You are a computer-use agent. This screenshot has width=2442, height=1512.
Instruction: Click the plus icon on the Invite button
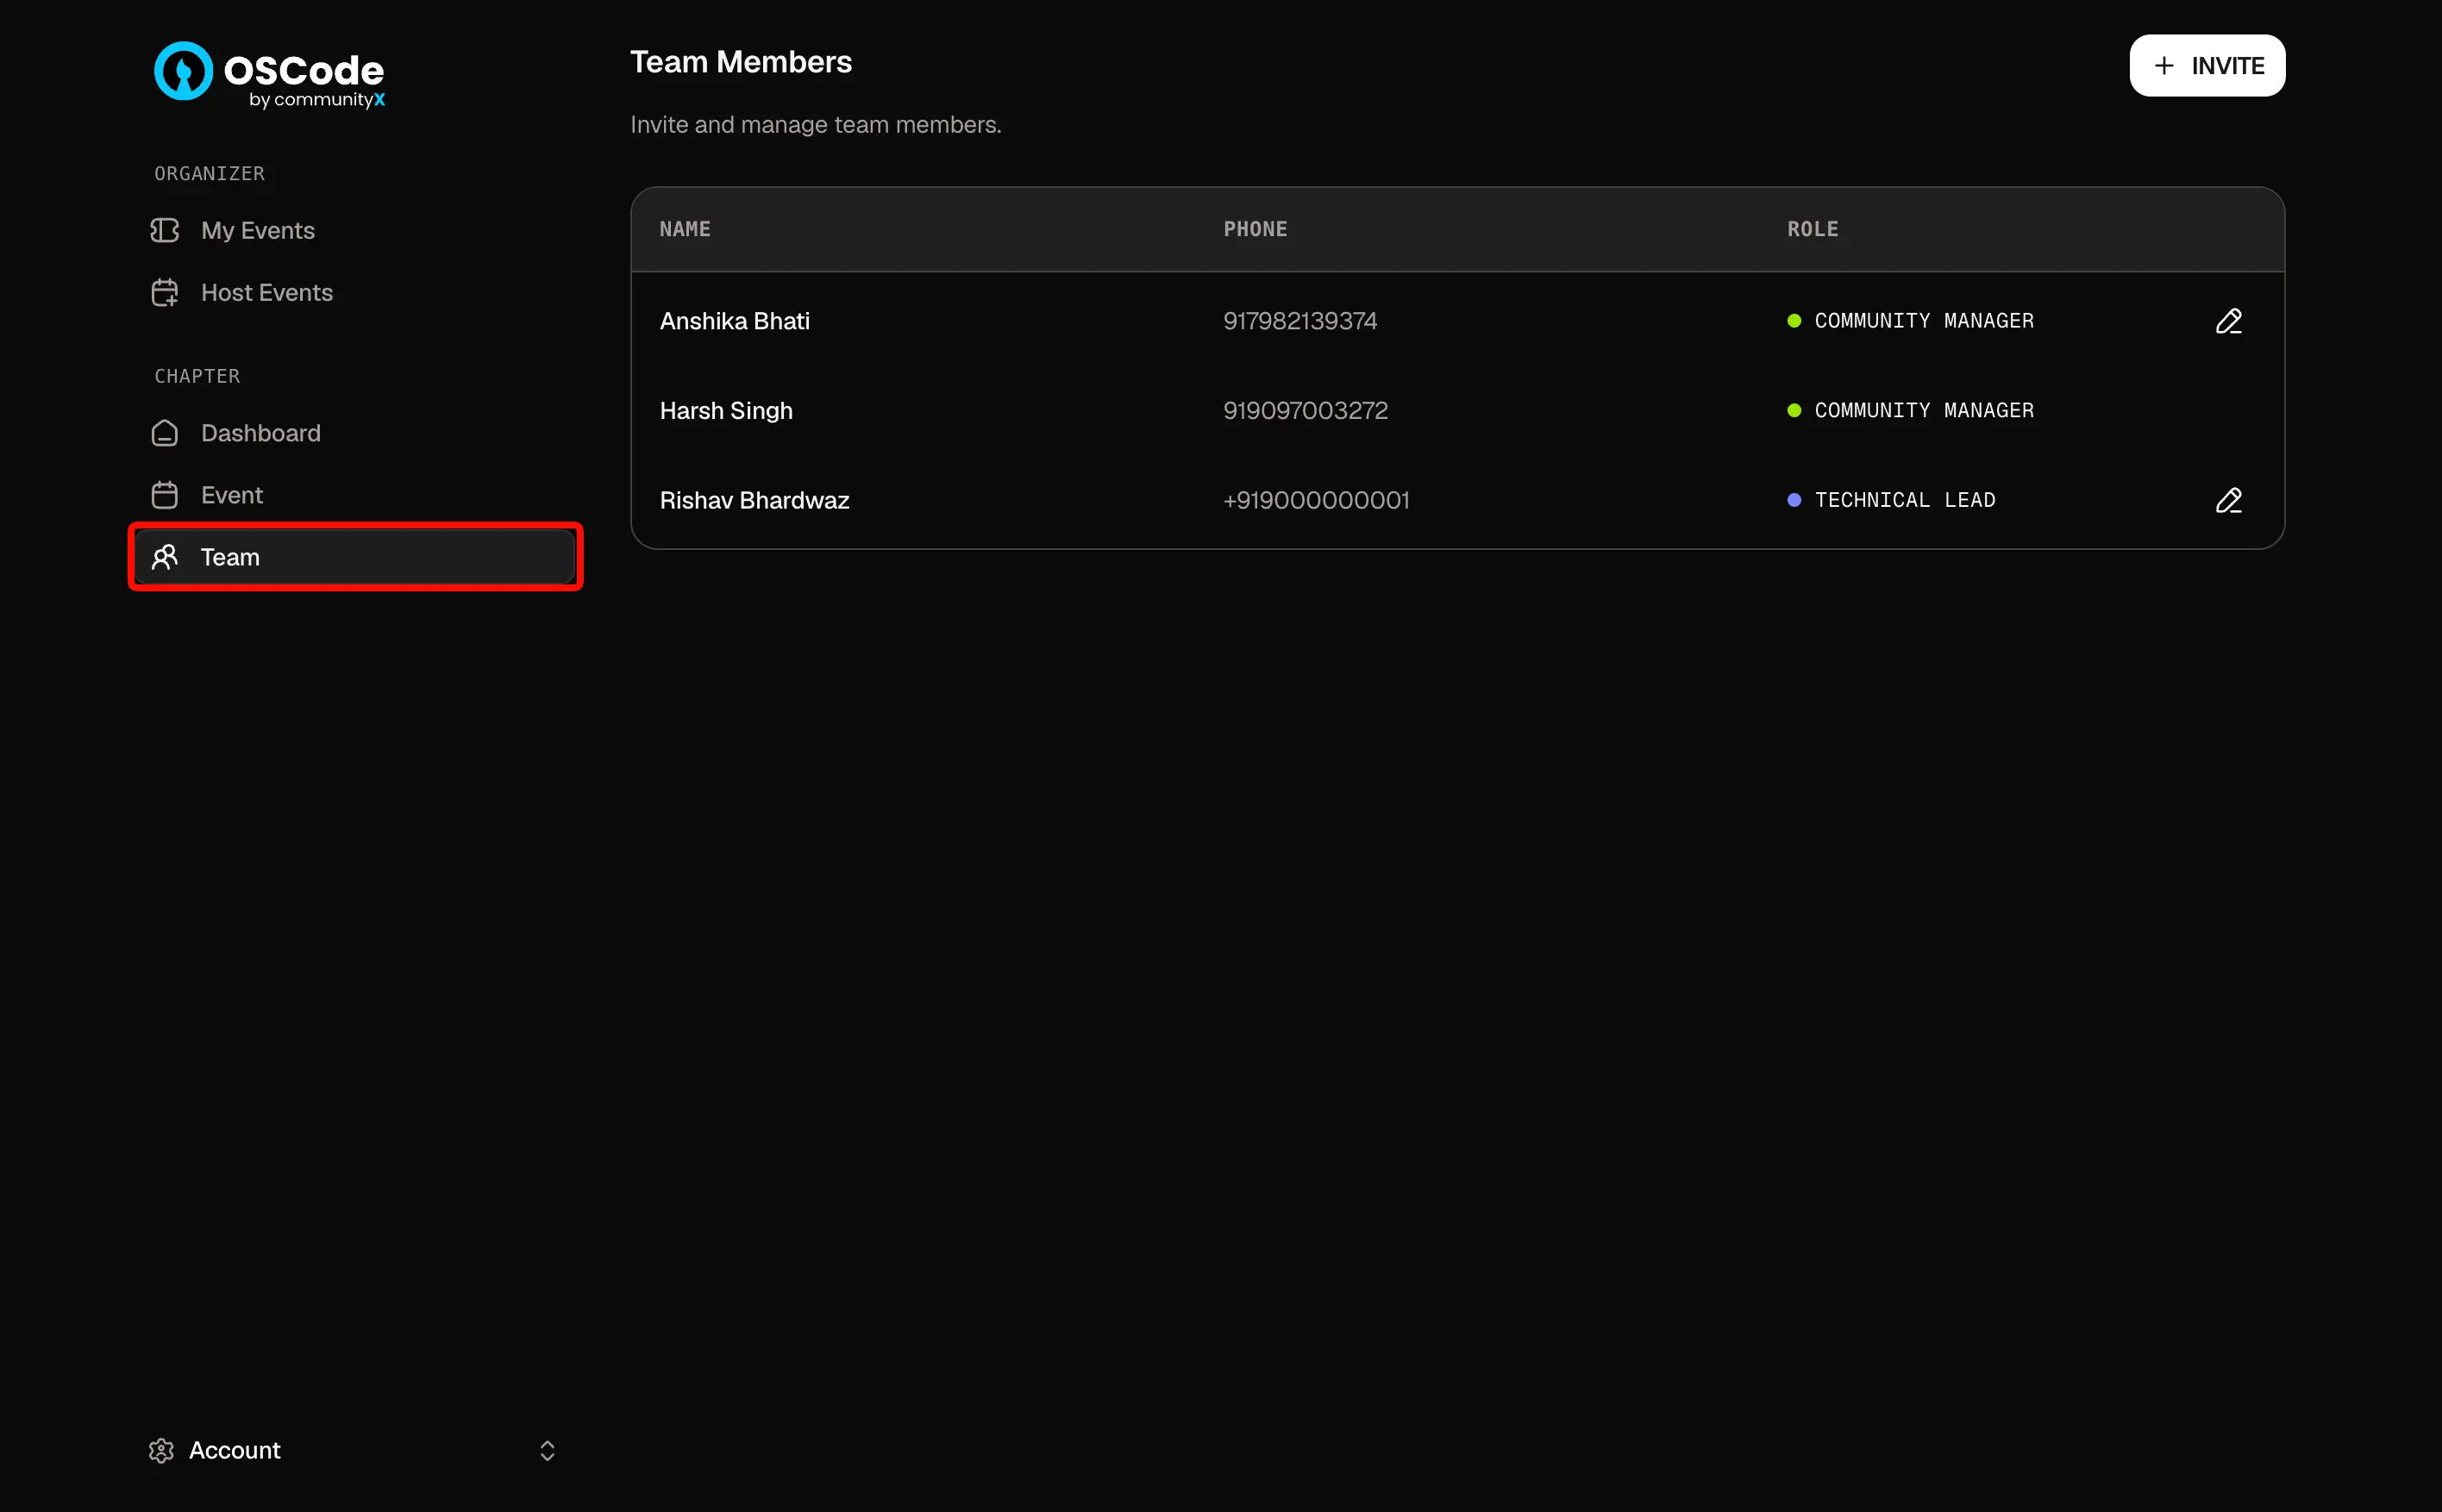click(x=2164, y=66)
